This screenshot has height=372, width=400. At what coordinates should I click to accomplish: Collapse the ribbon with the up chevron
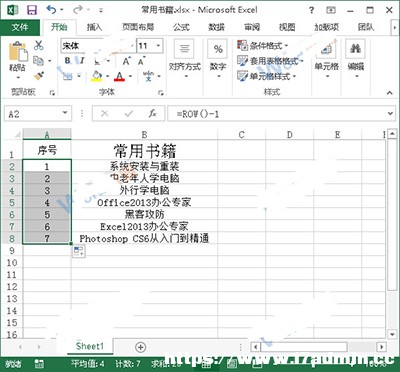(390, 93)
